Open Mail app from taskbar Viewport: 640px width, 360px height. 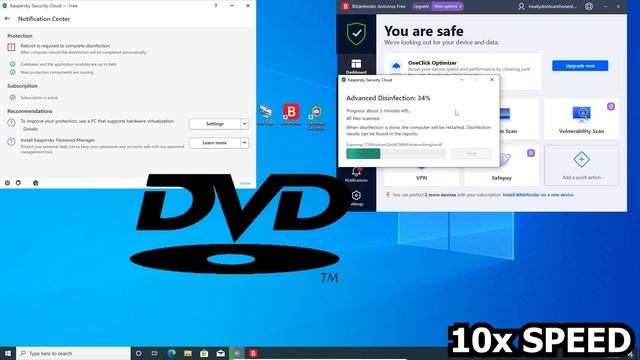pyautogui.click(x=220, y=353)
